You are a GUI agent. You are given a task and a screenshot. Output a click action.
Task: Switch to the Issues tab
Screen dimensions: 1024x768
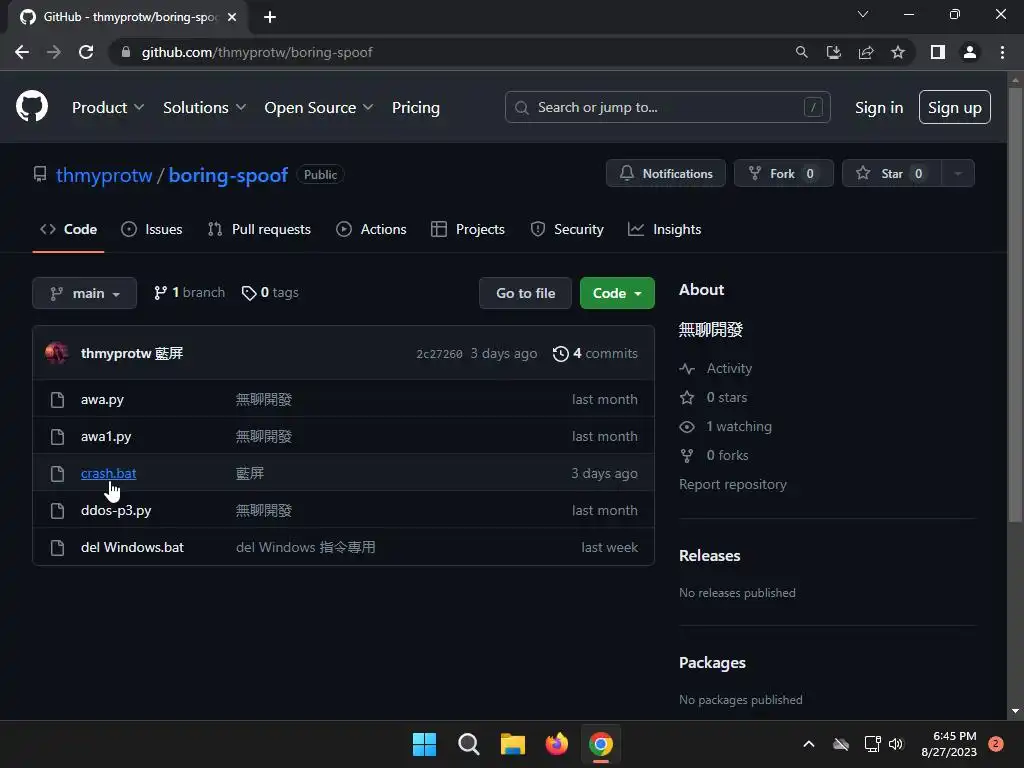click(152, 229)
